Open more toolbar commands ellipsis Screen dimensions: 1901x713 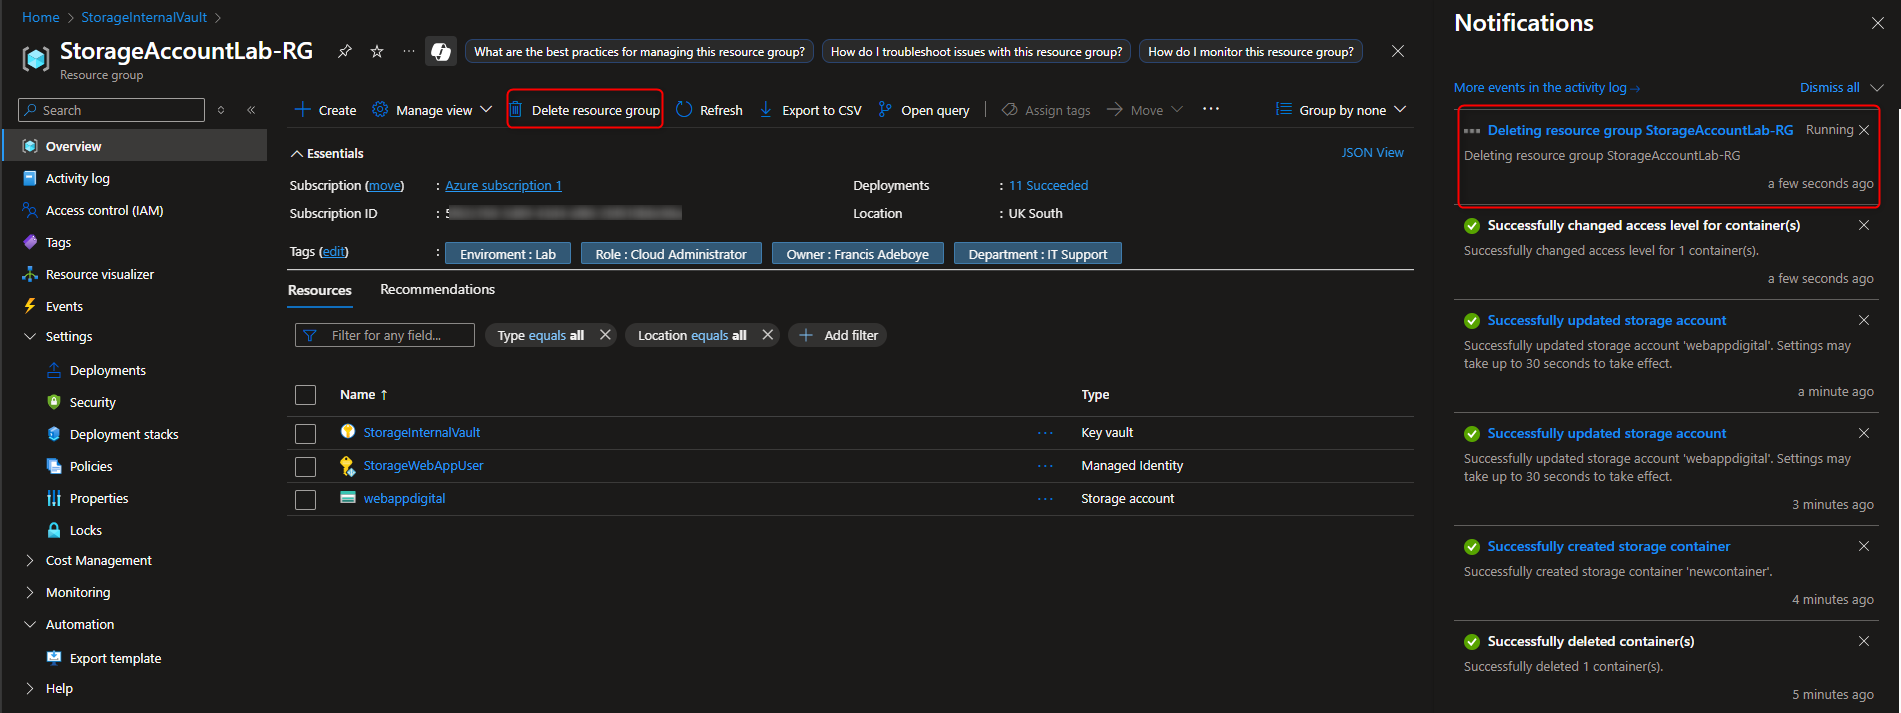point(1211,109)
